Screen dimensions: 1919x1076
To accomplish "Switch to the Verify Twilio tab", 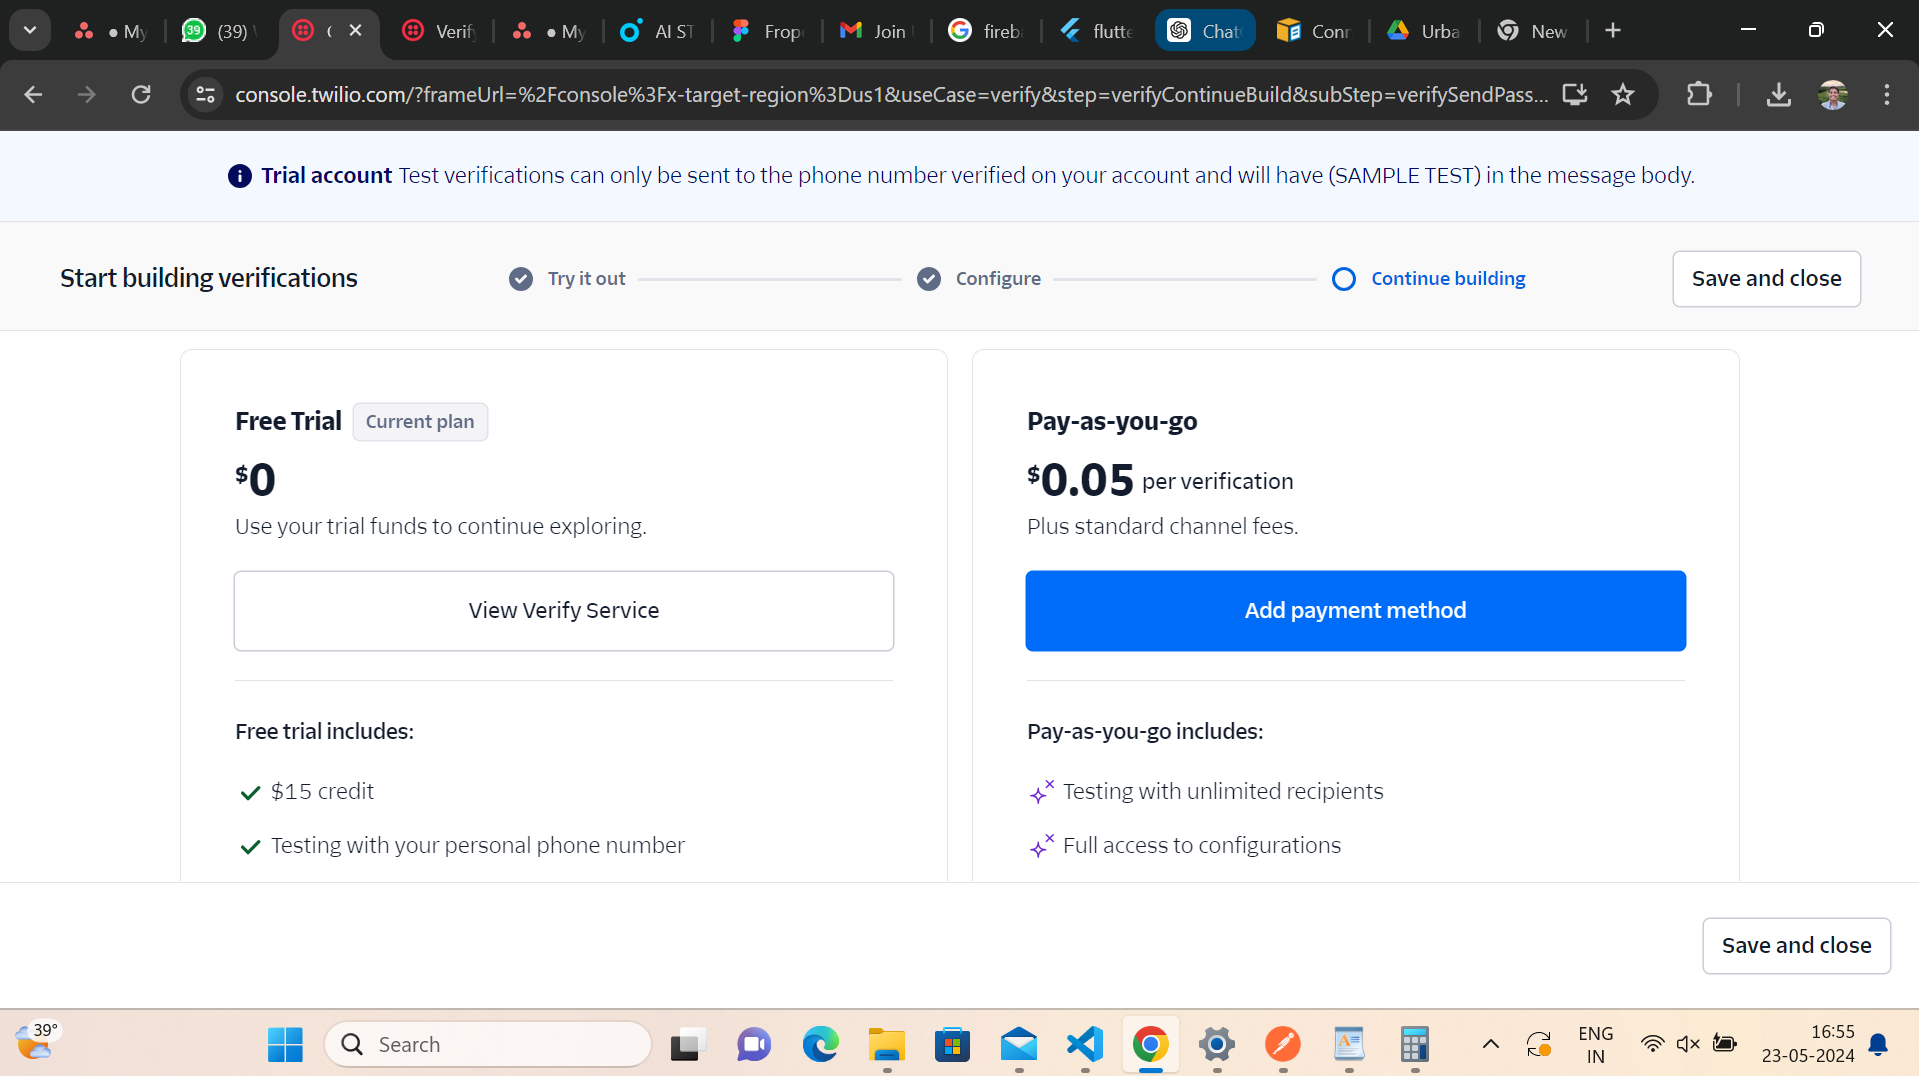I will 438,31.
